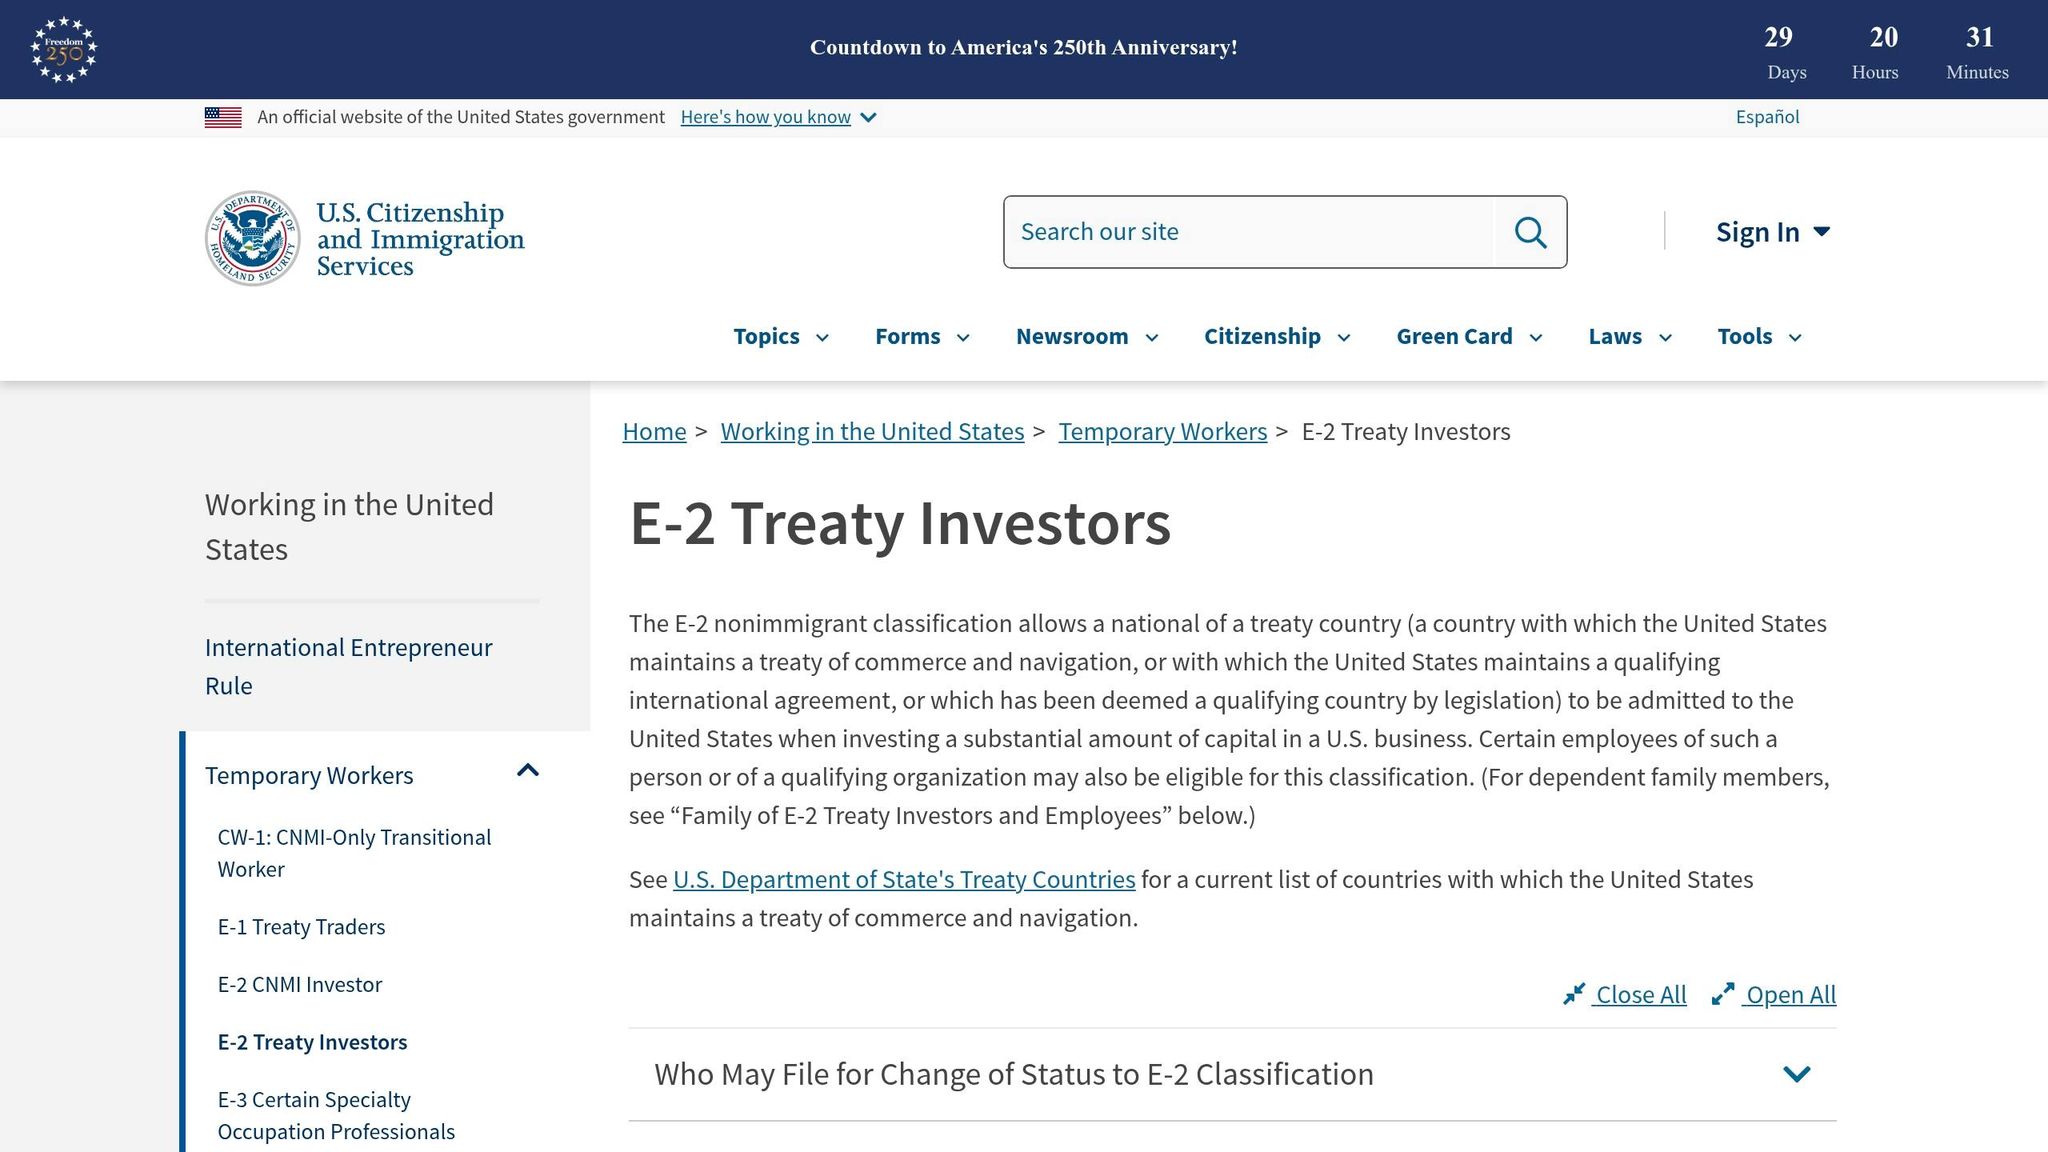The width and height of the screenshot is (2048, 1152).
Task: Open the Laws menu
Action: click(1630, 336)
